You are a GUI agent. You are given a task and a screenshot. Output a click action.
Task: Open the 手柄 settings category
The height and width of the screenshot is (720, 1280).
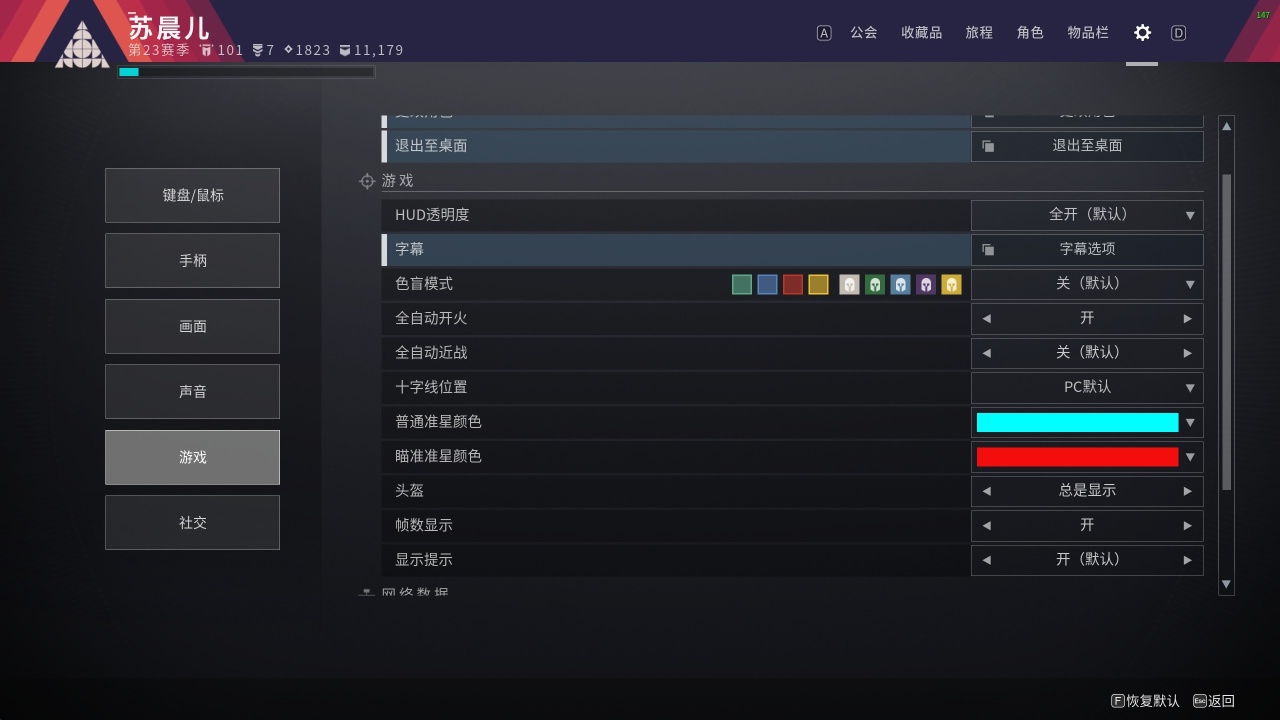pyautogui.click(x=192, y=261)
